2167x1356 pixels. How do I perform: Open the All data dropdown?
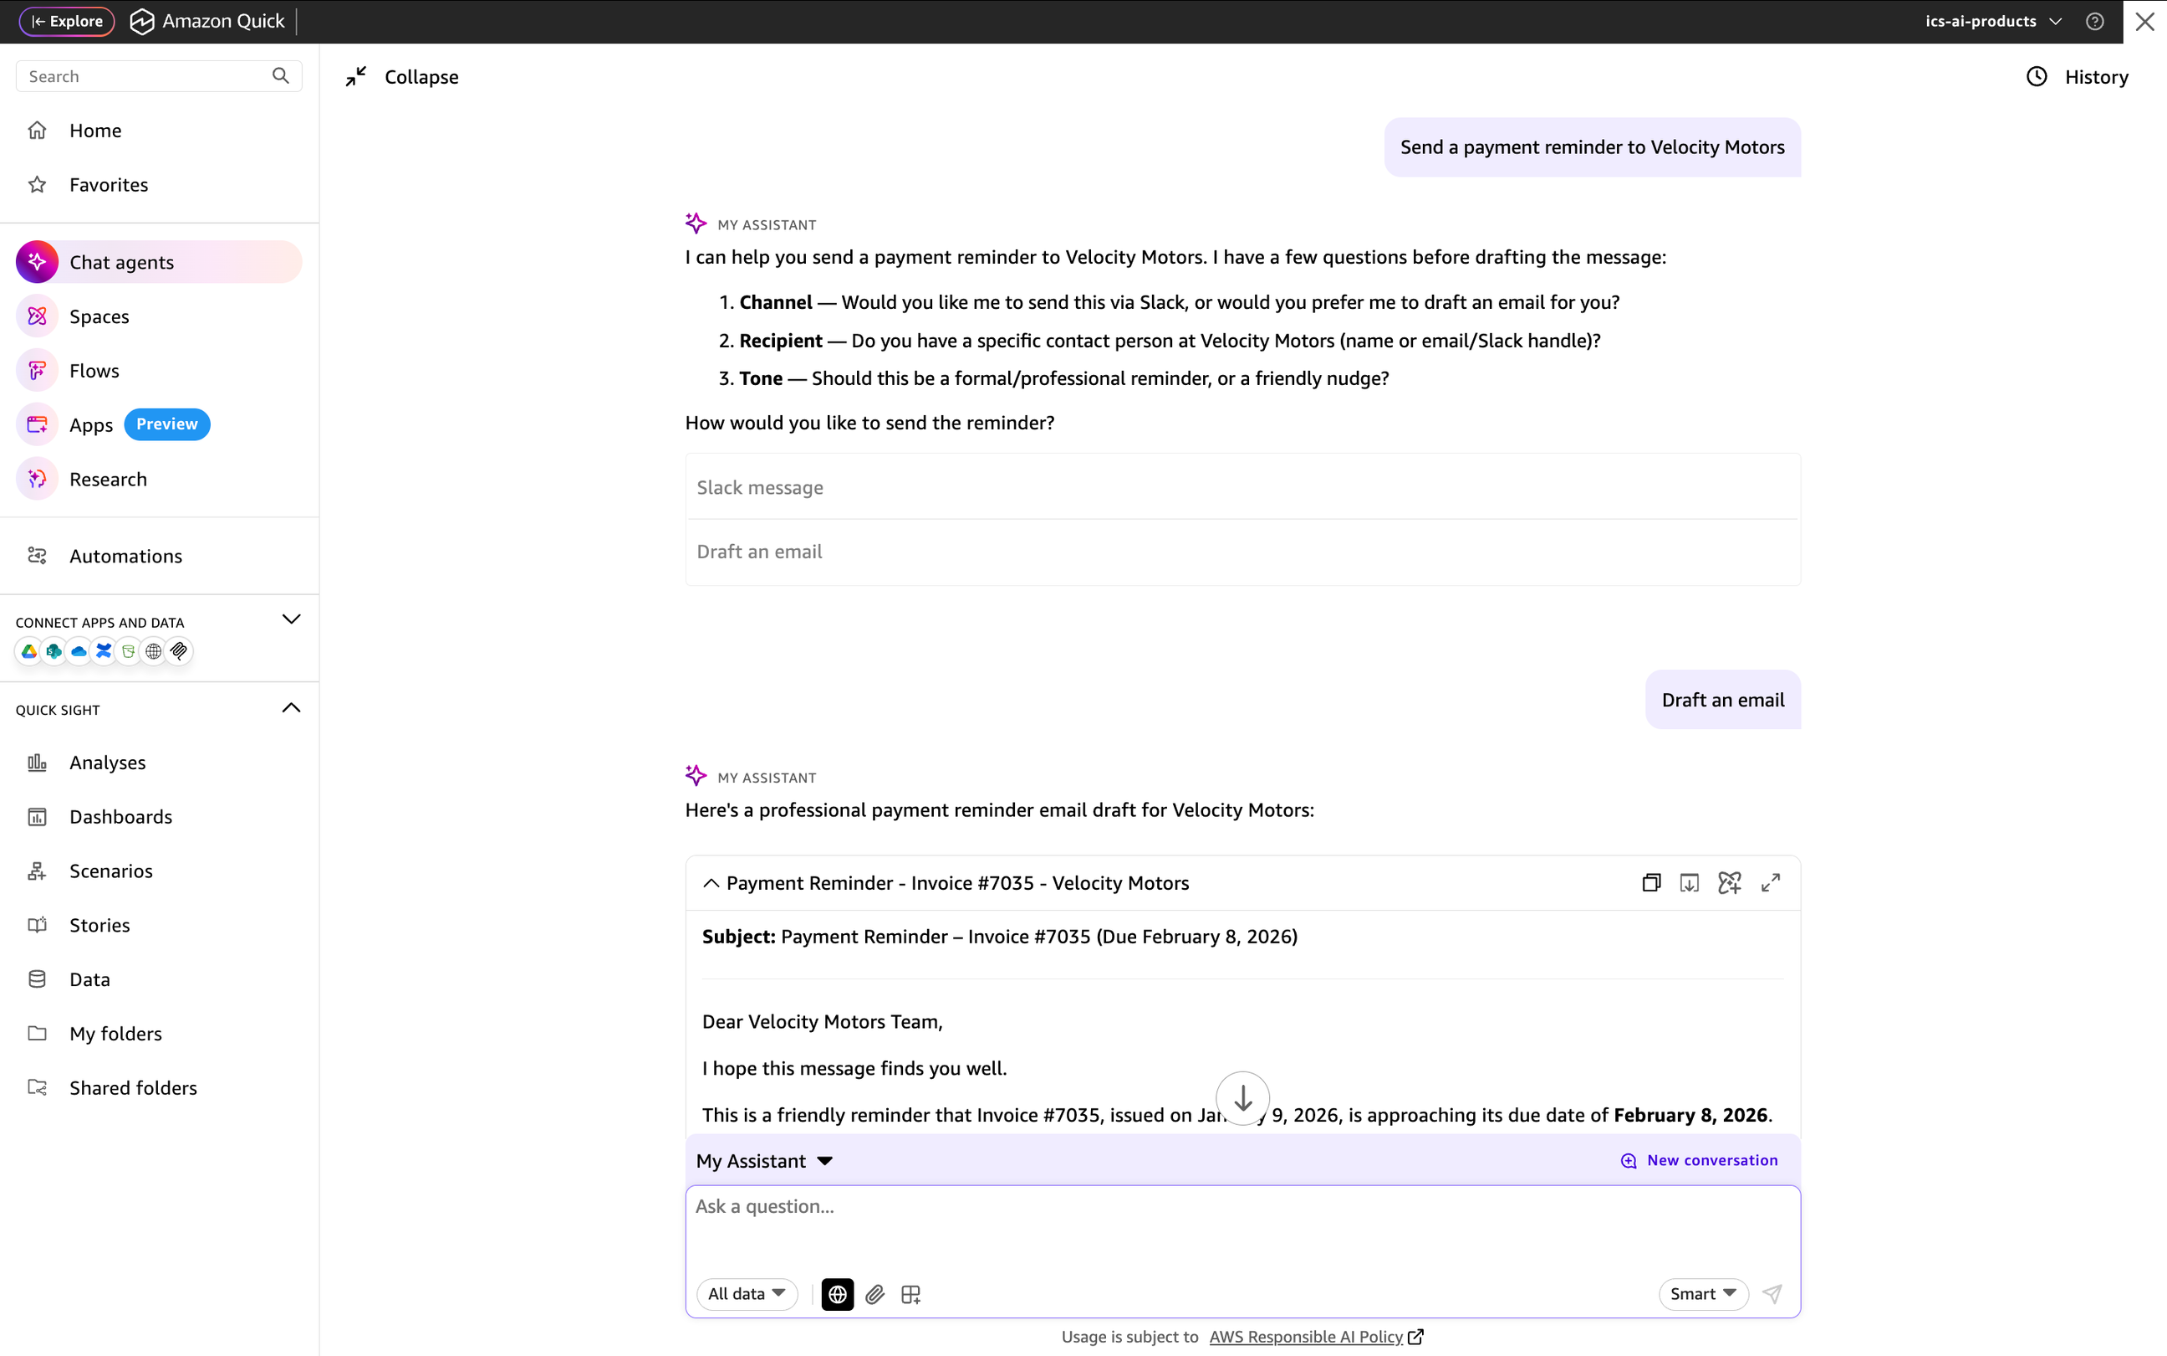click(746, 1294)
